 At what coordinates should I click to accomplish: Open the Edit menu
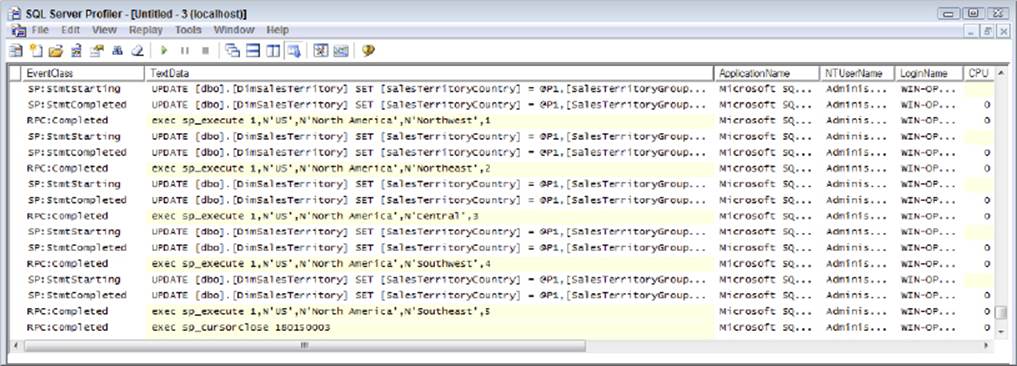[71, 30]
